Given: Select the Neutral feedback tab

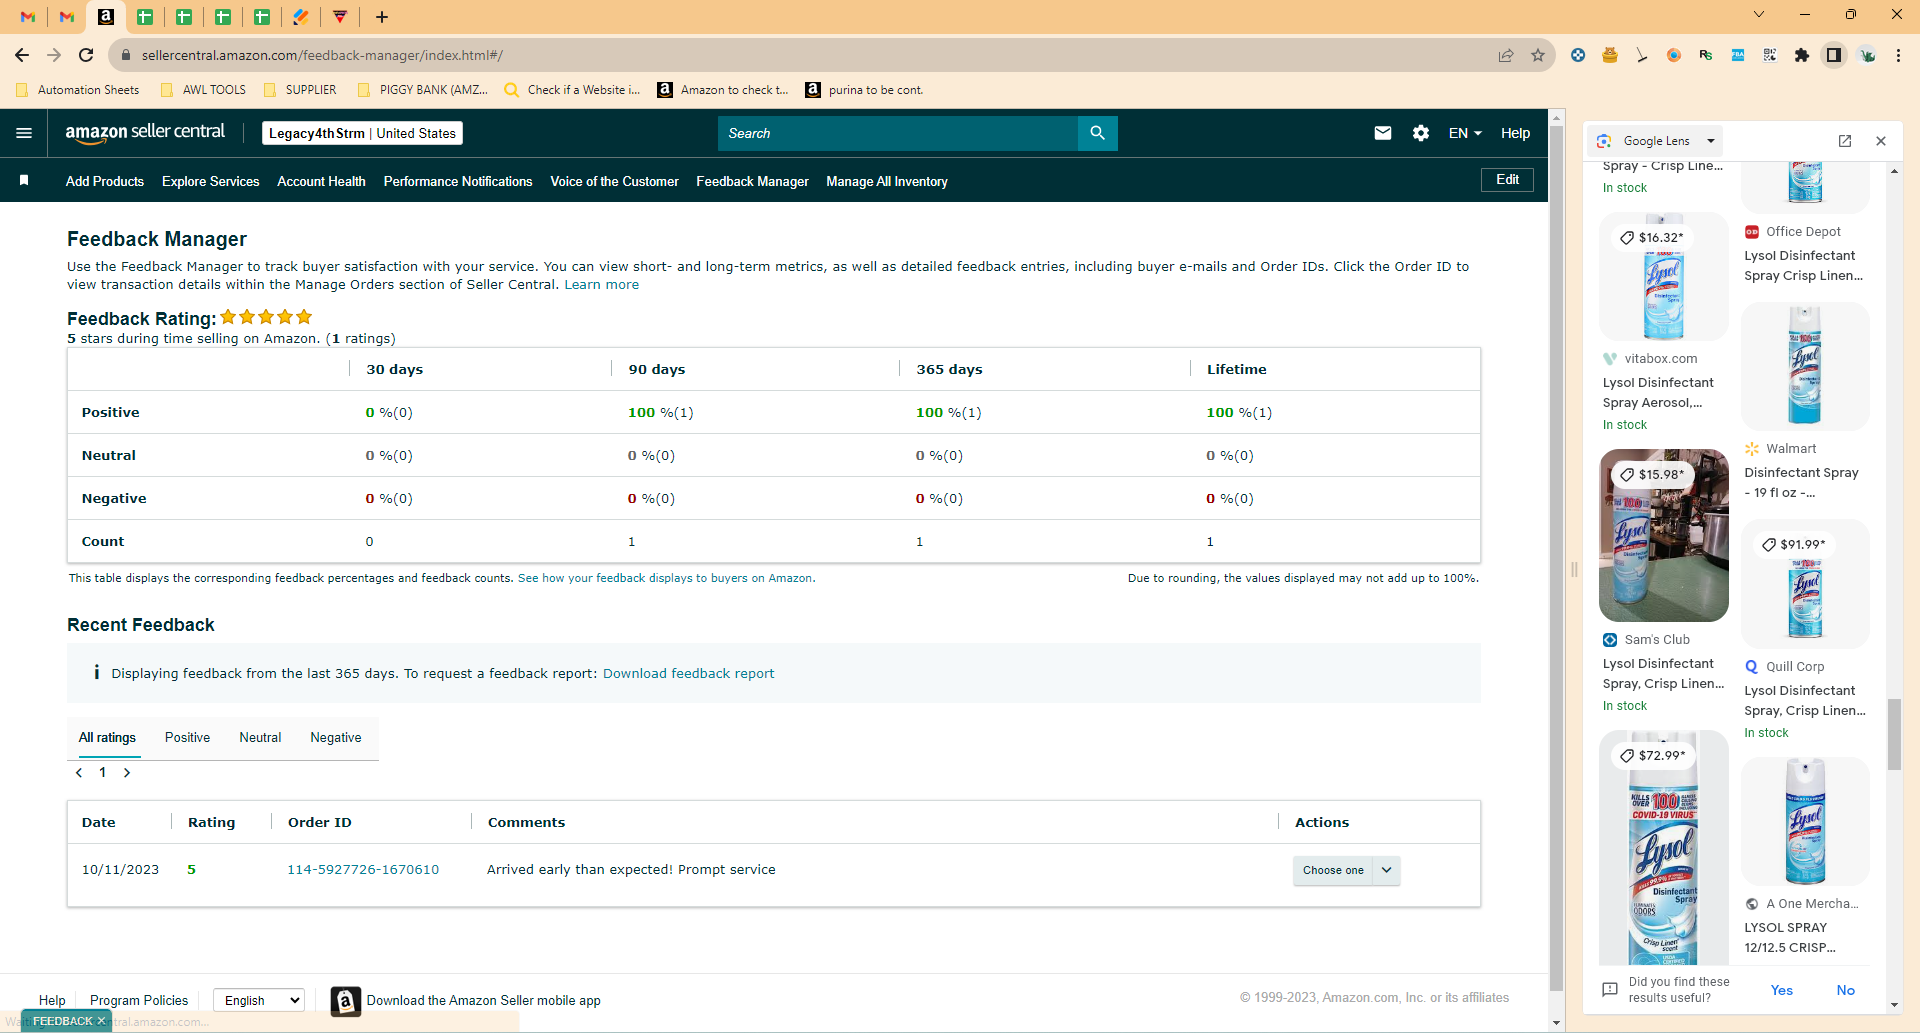Looking at the screenshot, I should pyautogui.click(x=260, y=738).
